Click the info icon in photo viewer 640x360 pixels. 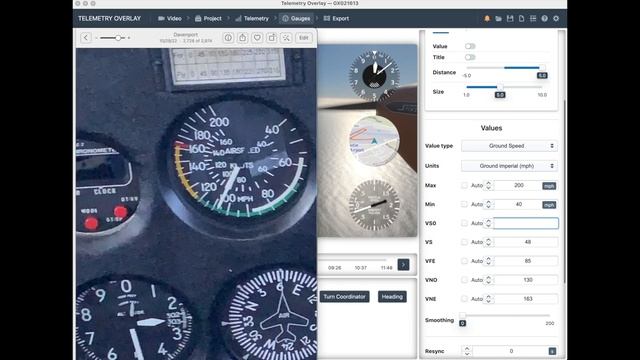[228, 38]
